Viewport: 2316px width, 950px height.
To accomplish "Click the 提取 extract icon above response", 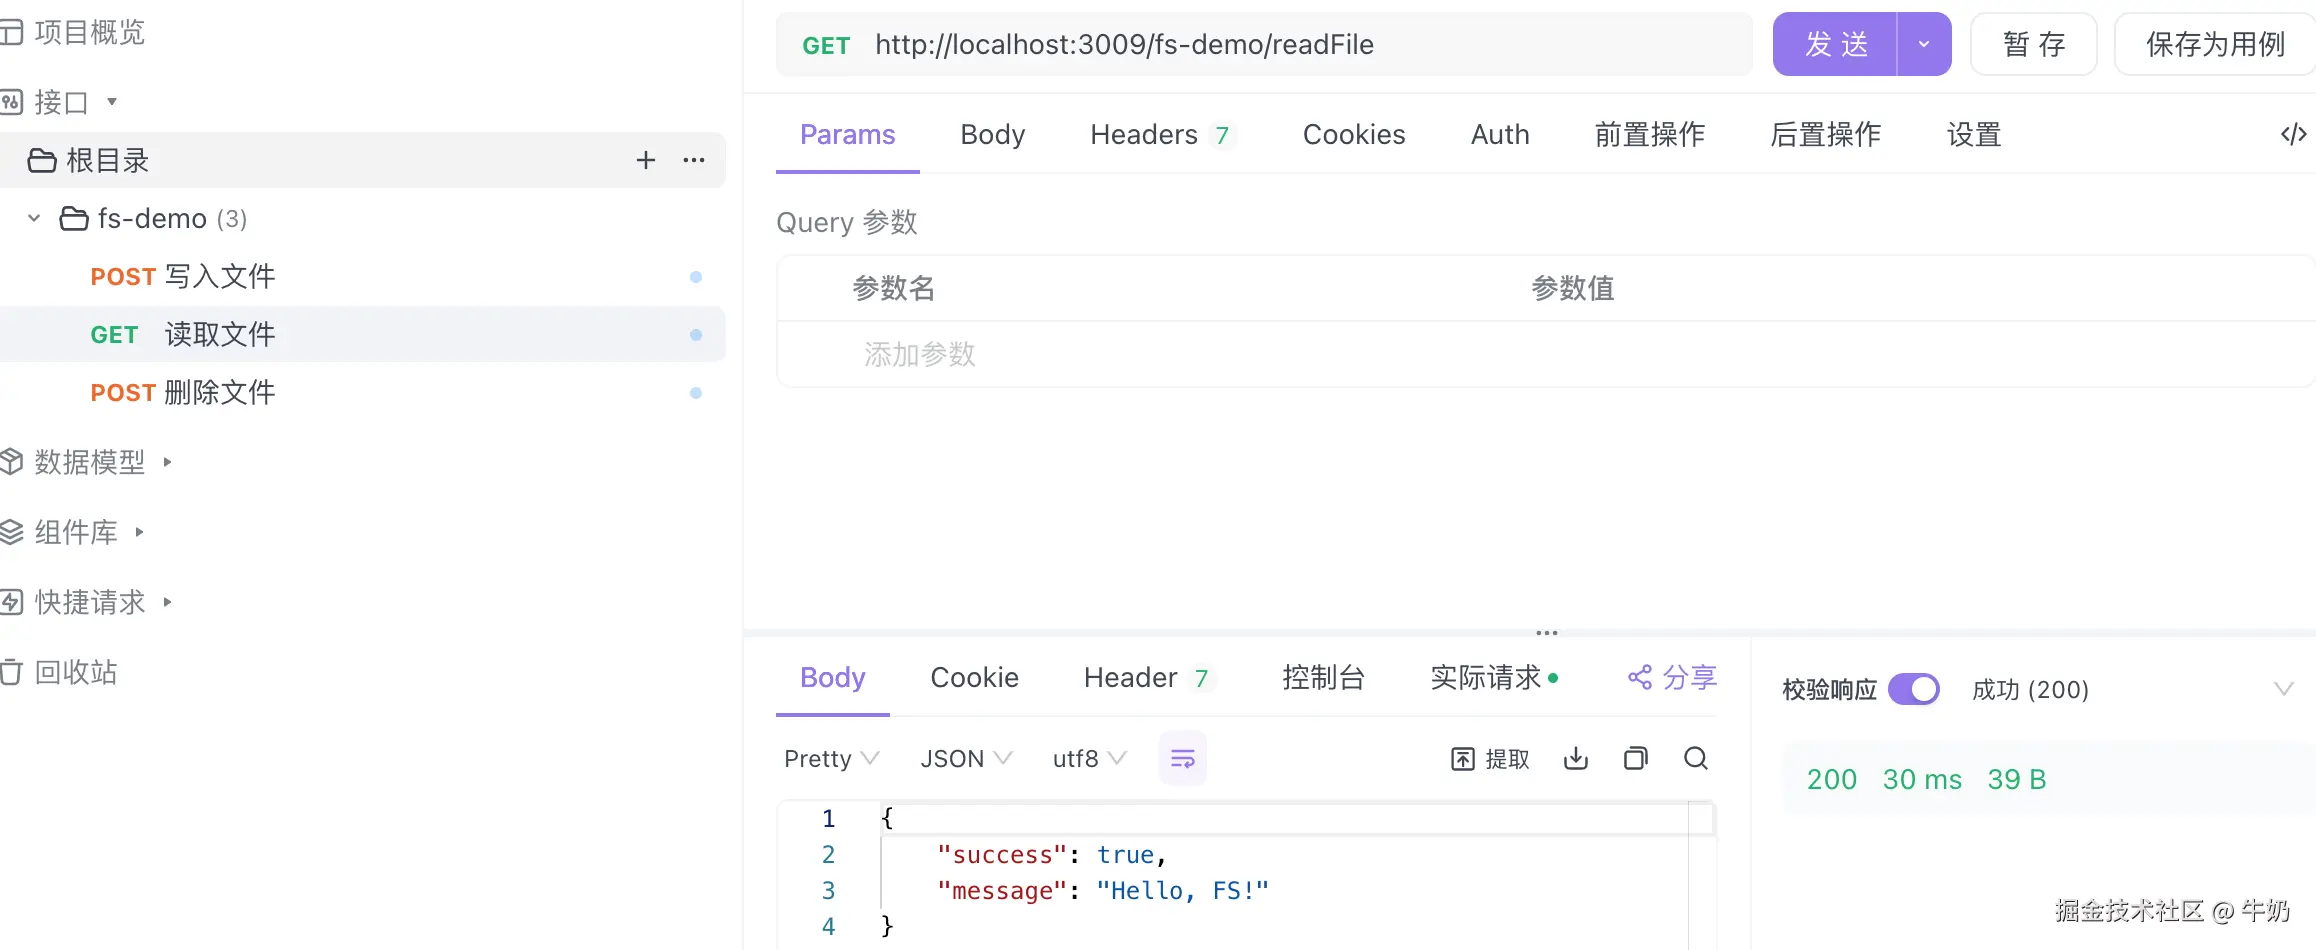I will (1489, 758).
